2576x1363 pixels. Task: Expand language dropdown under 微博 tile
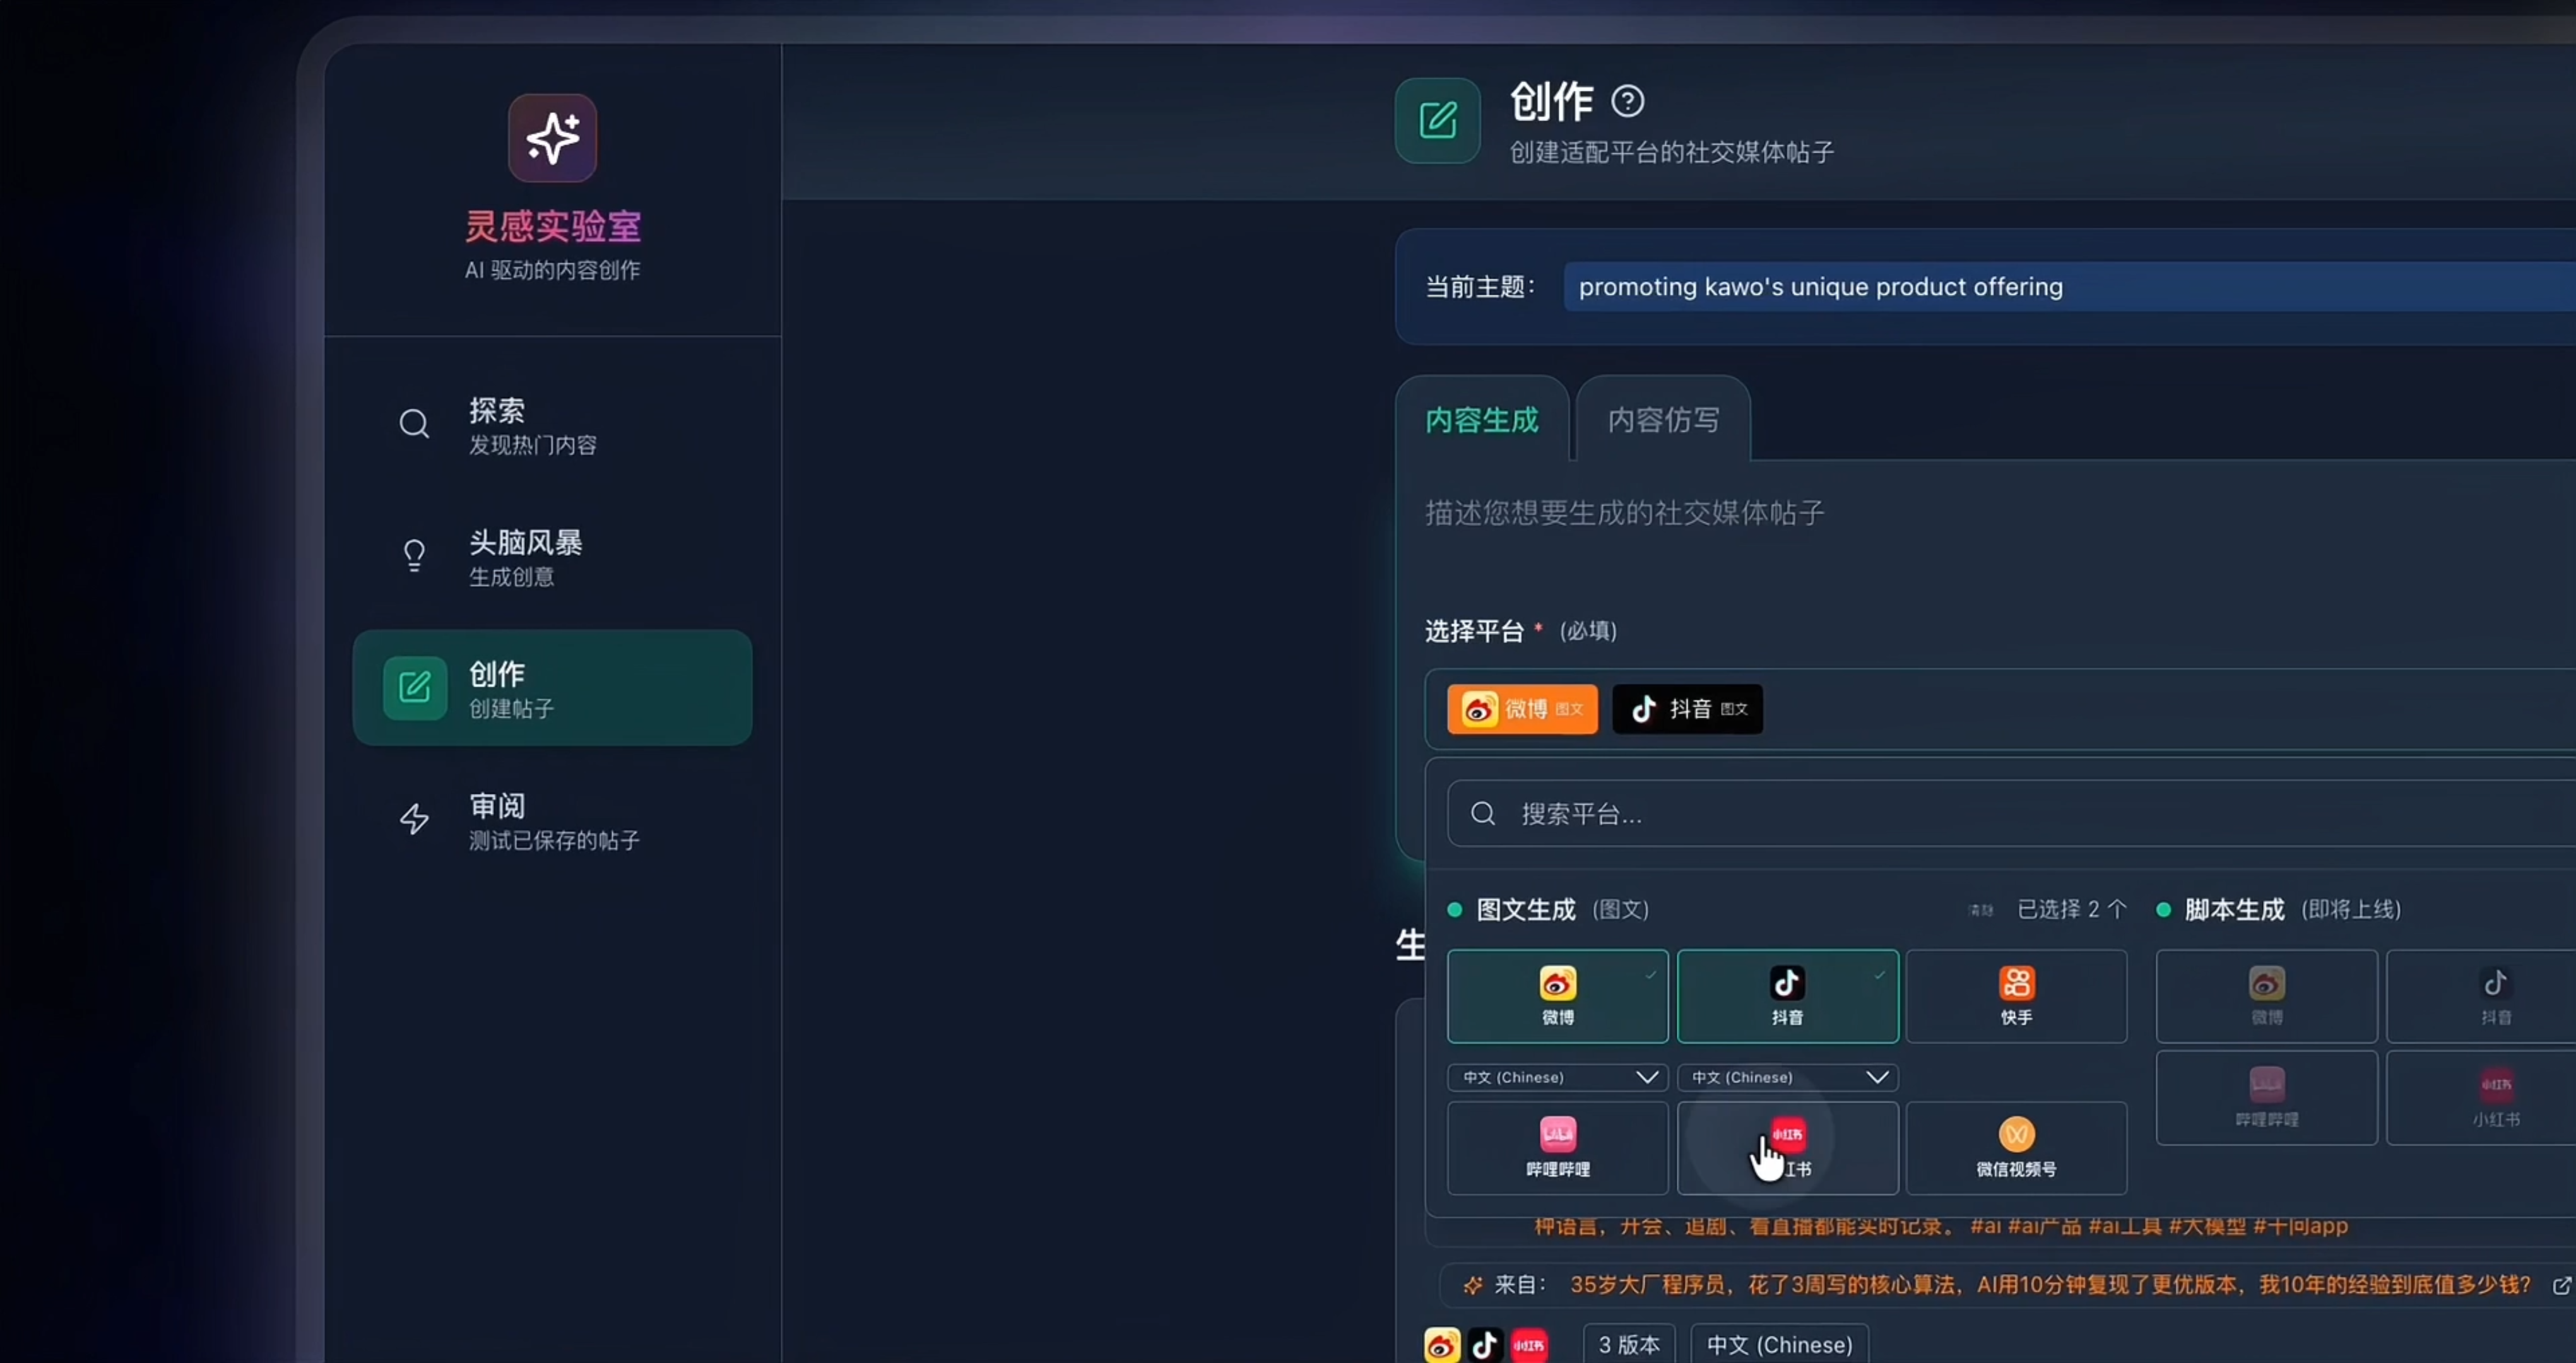coord(1557,1077)
